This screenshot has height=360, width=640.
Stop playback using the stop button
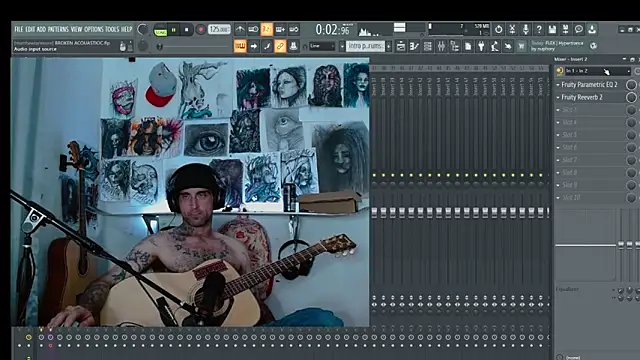point(187,30)
